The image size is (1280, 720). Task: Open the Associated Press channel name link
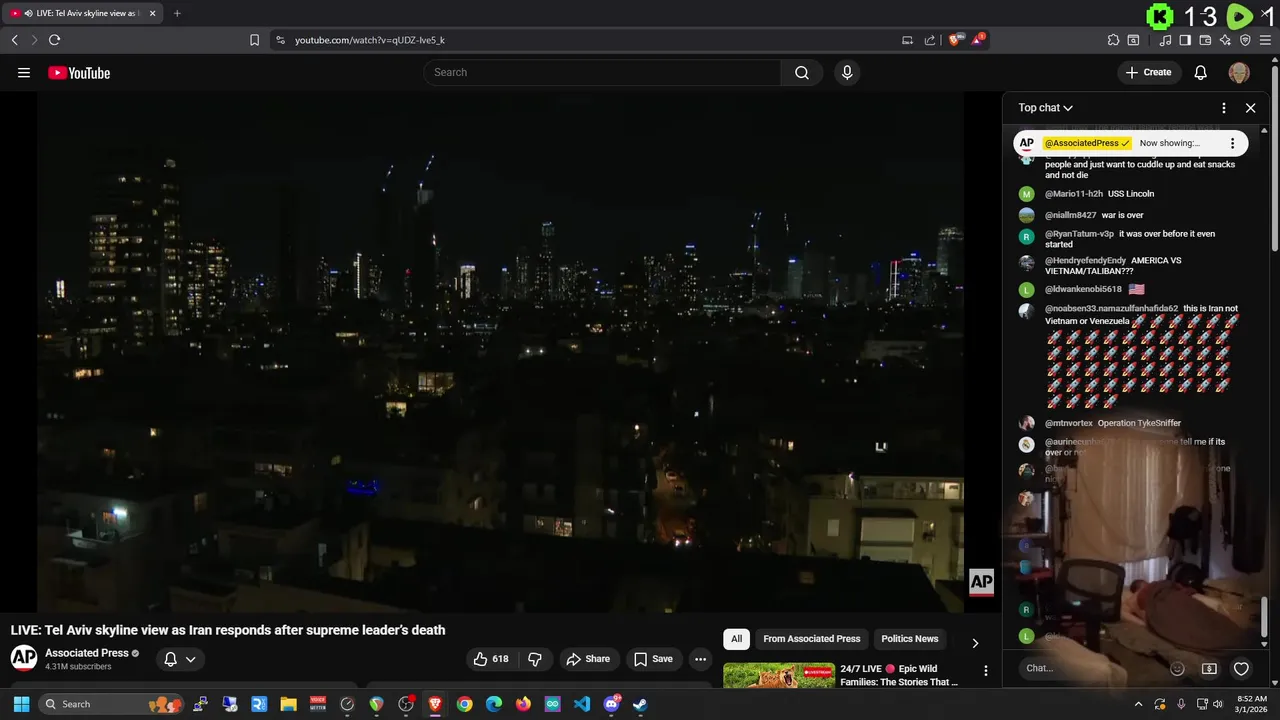pyautogui.click(x=87, y=653)
